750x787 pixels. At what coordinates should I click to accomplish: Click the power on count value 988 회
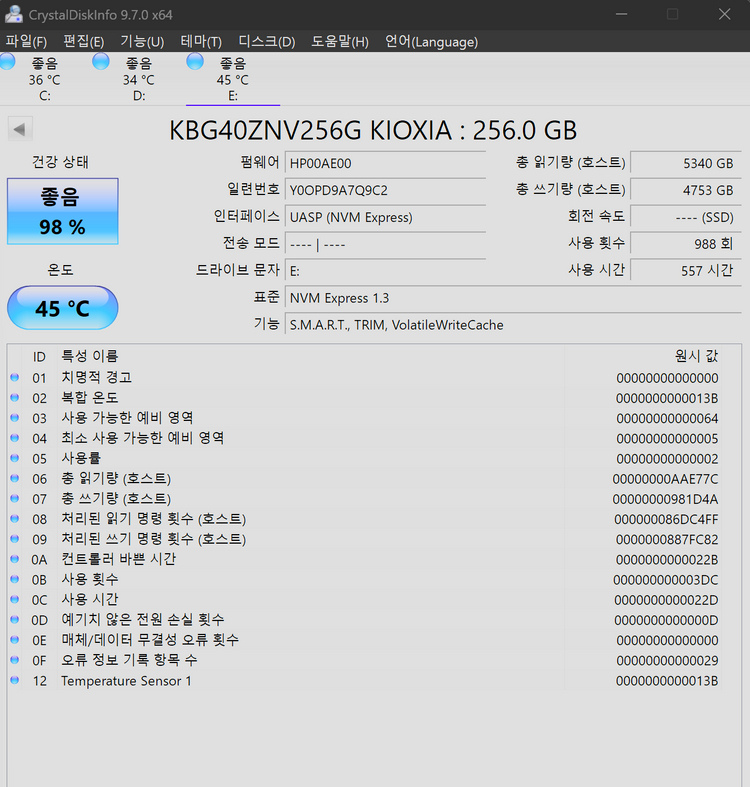pyautogui.click(x=686, y=244)
